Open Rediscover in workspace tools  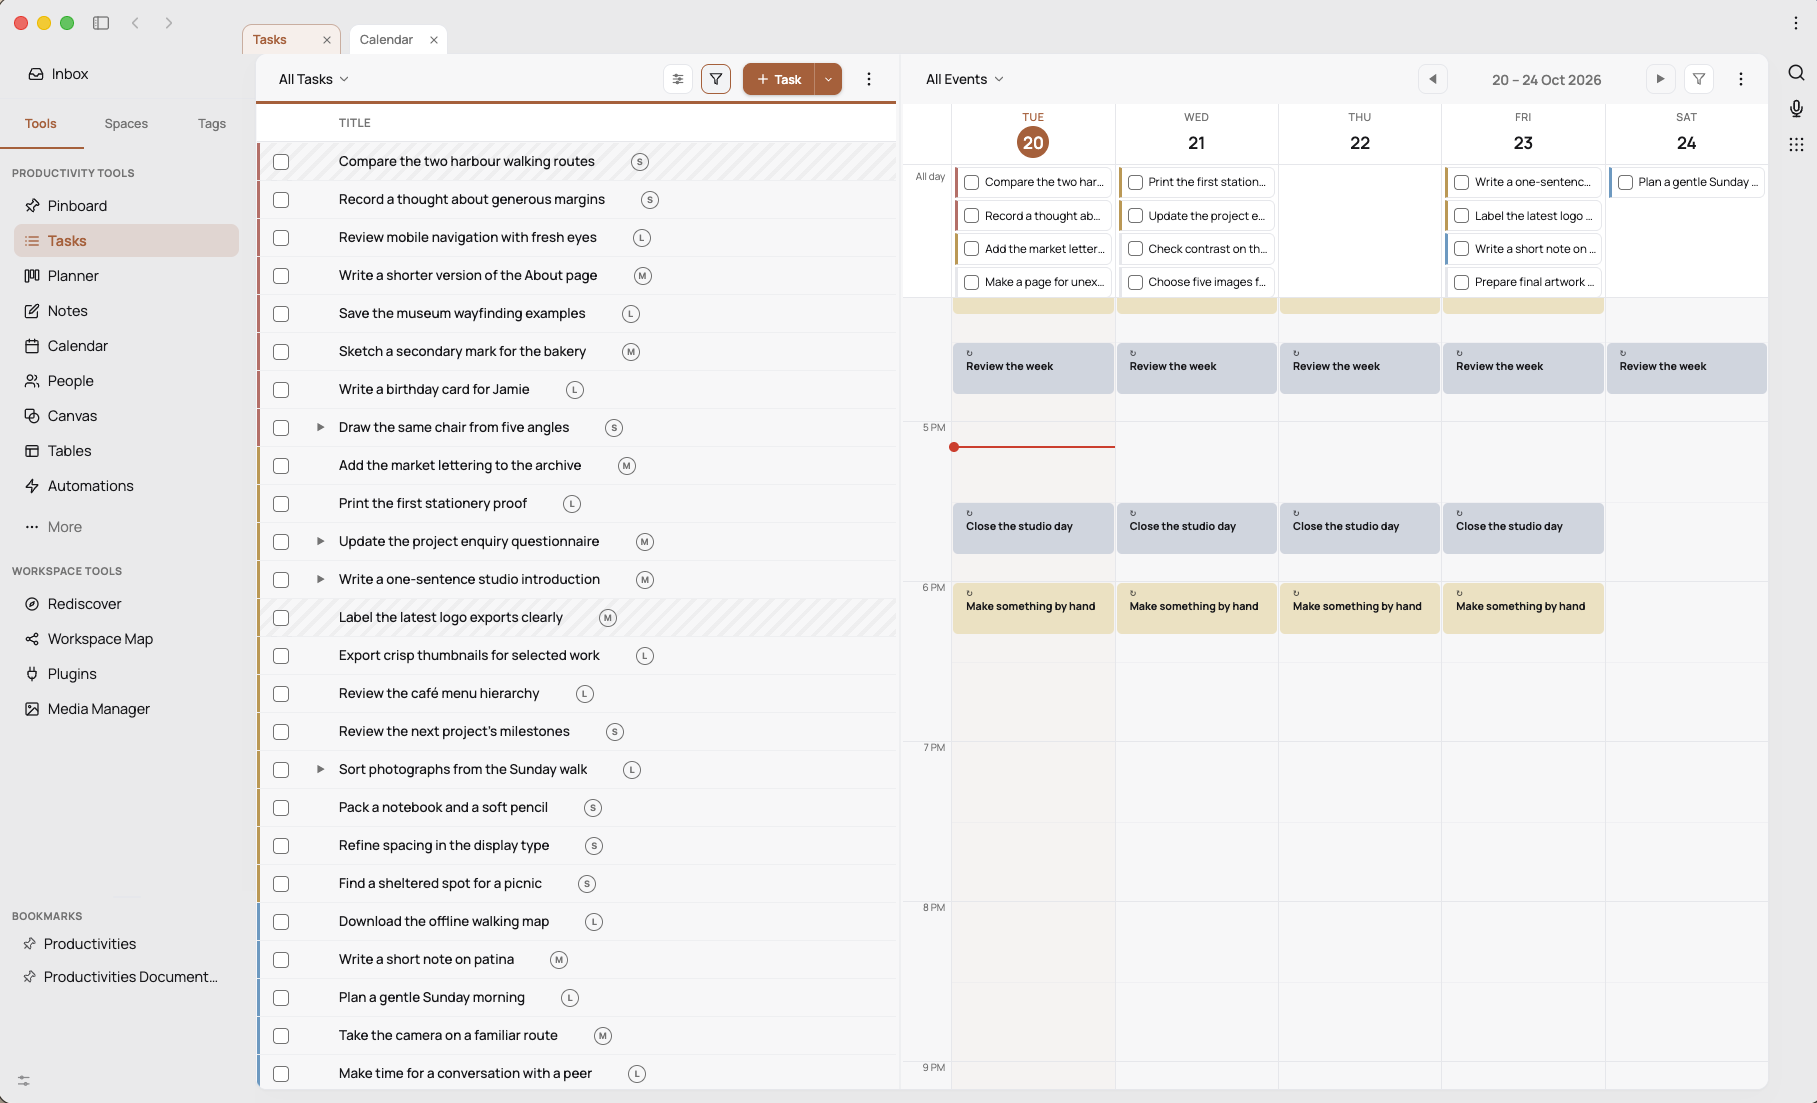pos(126,604)
